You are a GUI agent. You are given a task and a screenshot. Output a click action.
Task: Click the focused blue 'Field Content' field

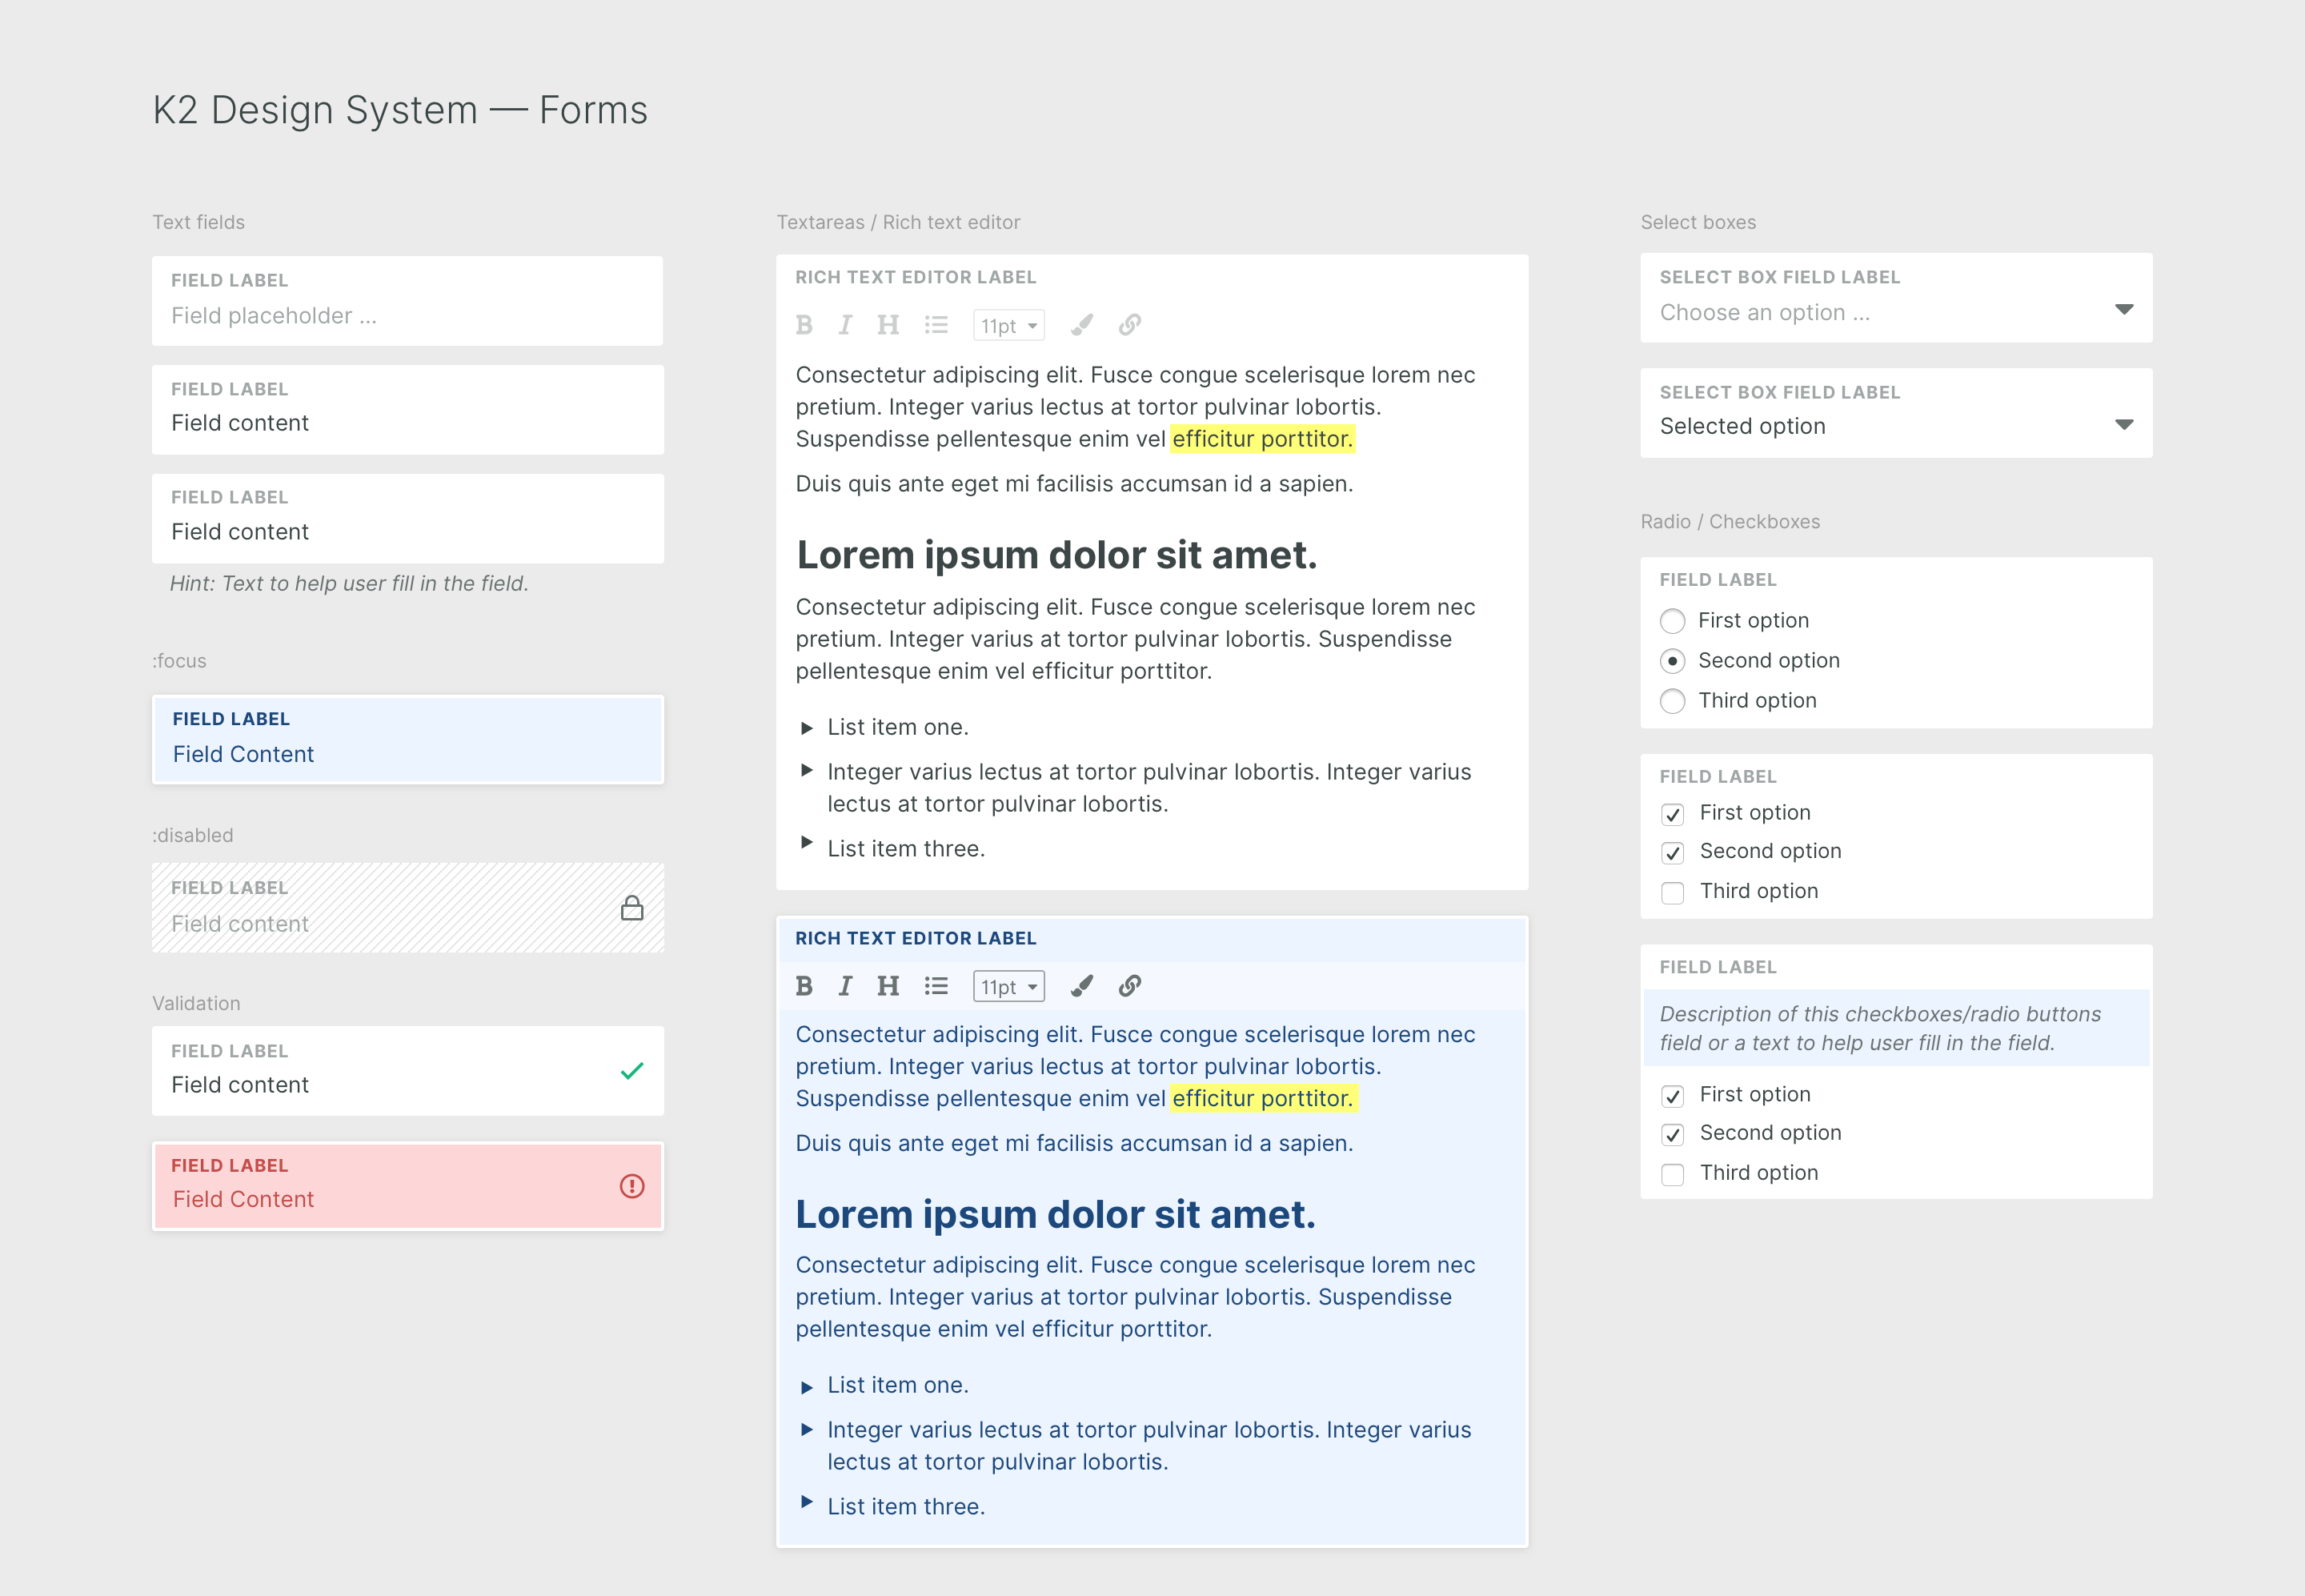click(x=408, y=740)
